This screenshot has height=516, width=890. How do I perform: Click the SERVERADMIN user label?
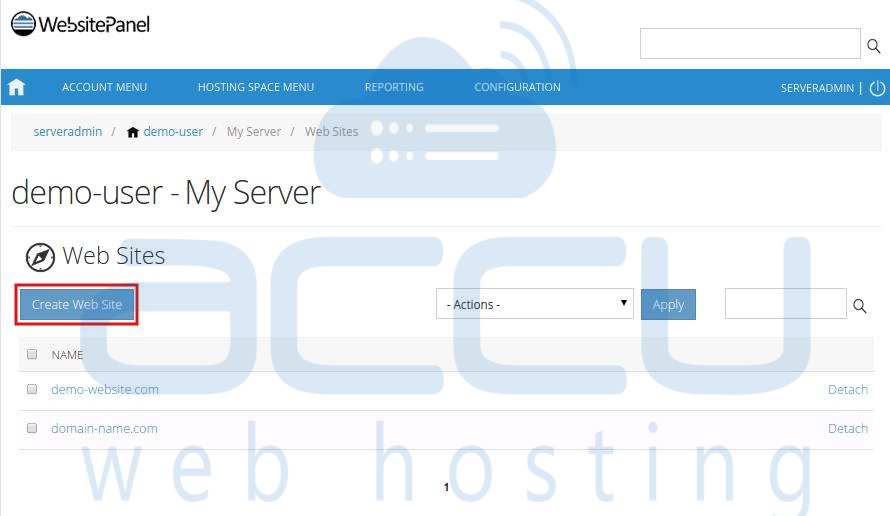(x=817, y=88)
